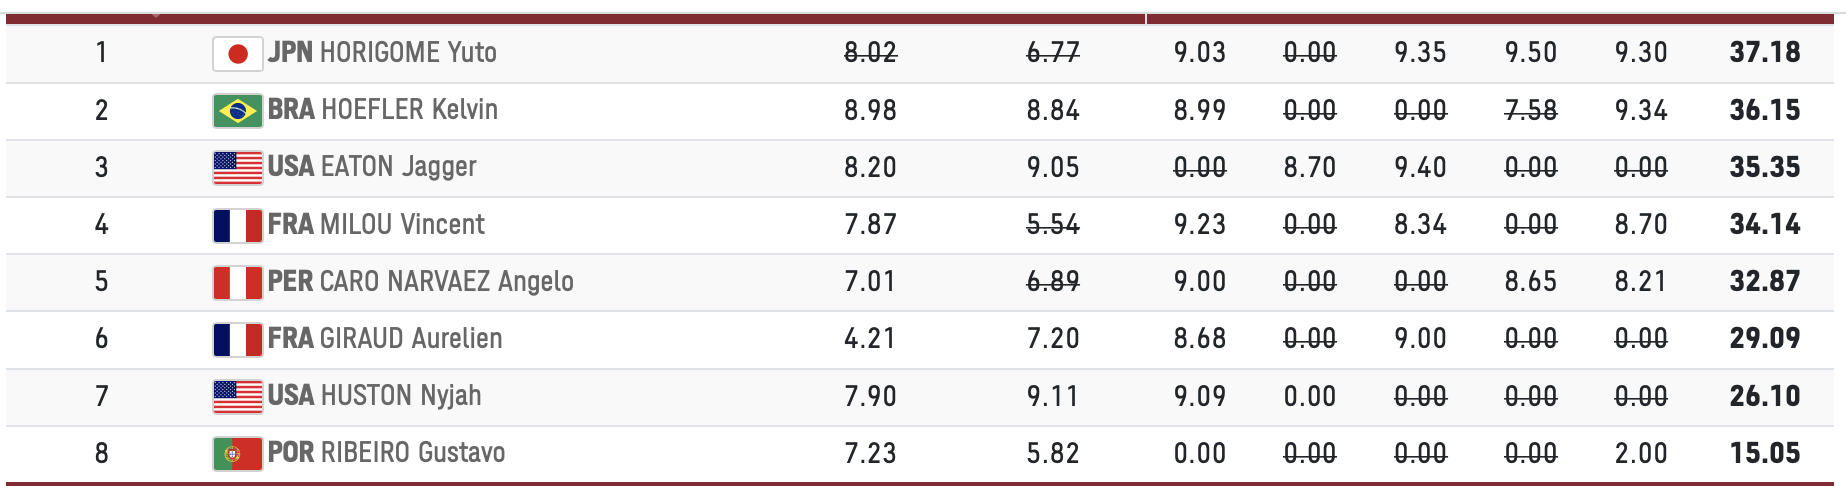Click the USA flag beside EATON Jagger
The image size is (1846, 494).
pyautogui.click(x=237, y=167)
